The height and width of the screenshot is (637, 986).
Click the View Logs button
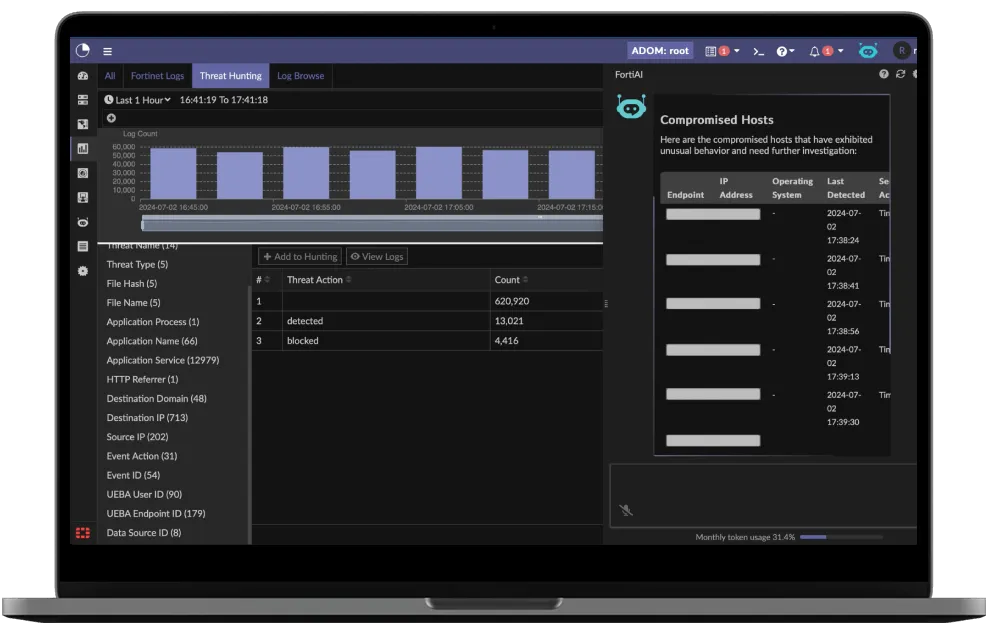click(377, 257)
